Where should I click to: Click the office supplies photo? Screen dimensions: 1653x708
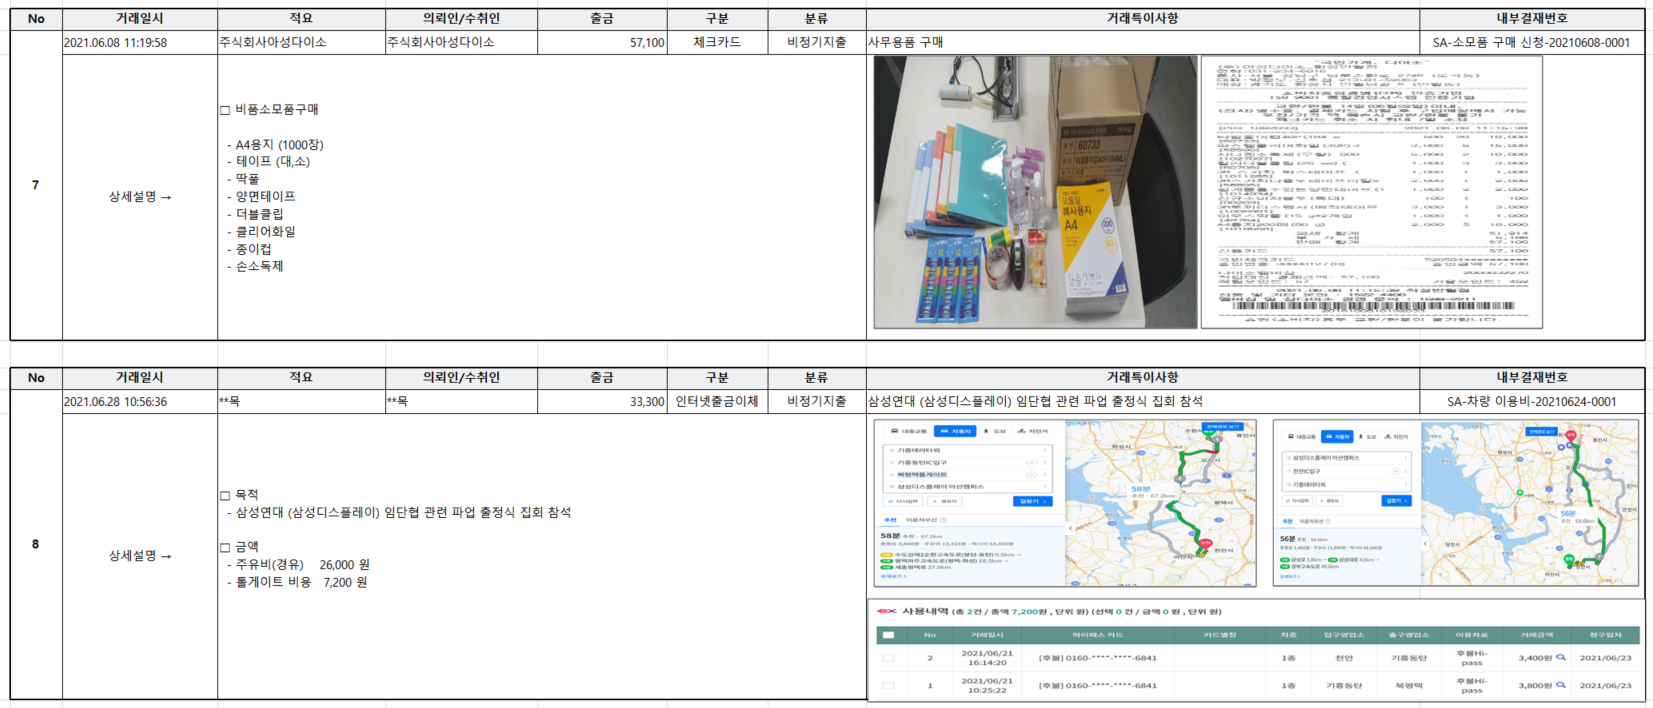coord(1035,192)
